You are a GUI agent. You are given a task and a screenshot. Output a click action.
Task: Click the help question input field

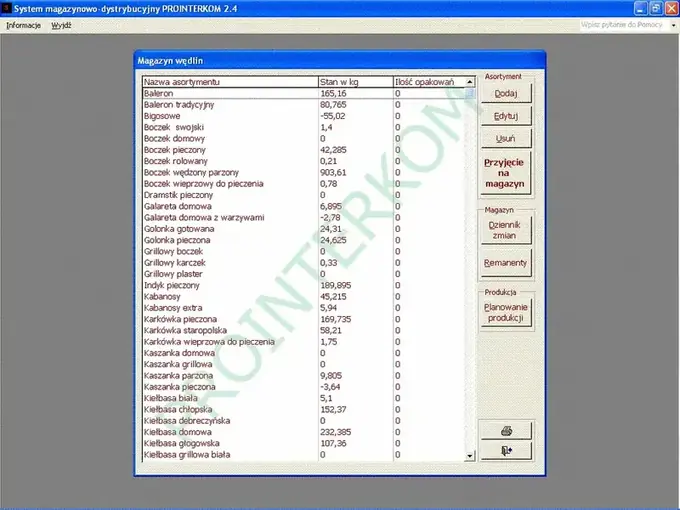pos(624,25)
